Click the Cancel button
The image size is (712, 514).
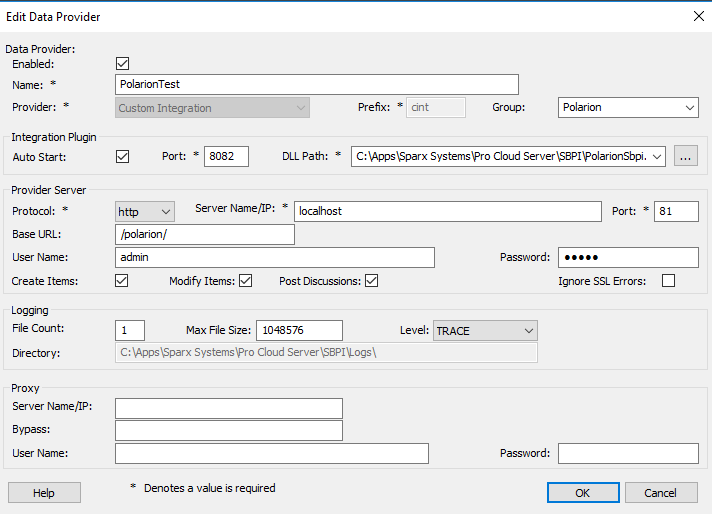[x=661, y=493]
